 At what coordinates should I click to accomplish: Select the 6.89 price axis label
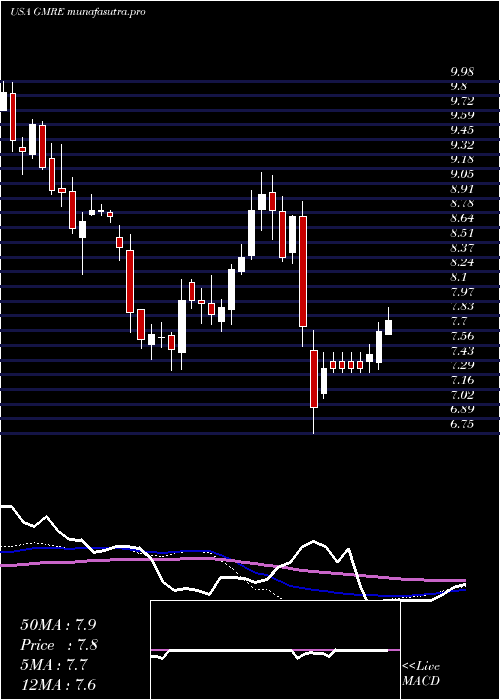tap(462, 410)
